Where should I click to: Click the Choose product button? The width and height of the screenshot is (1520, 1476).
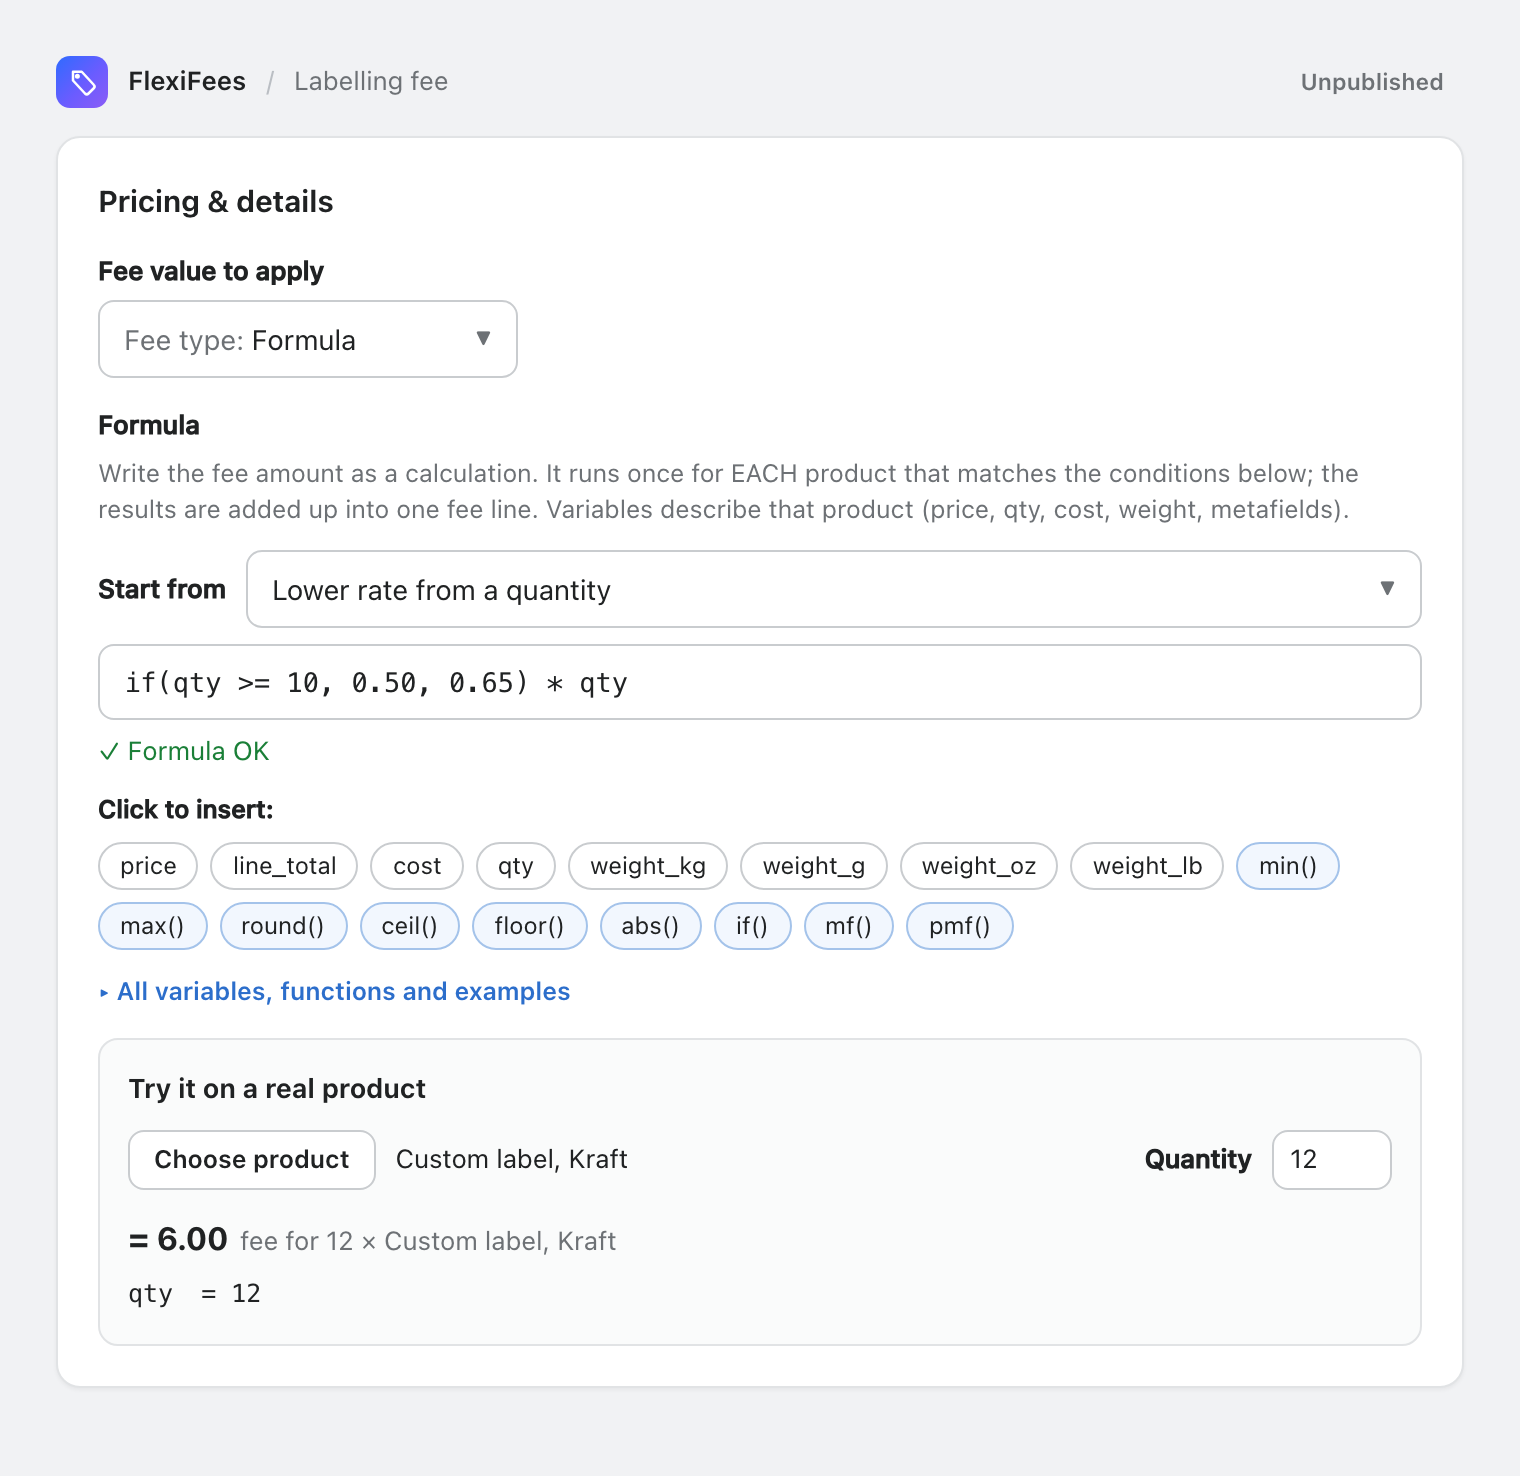(252, 1160)
